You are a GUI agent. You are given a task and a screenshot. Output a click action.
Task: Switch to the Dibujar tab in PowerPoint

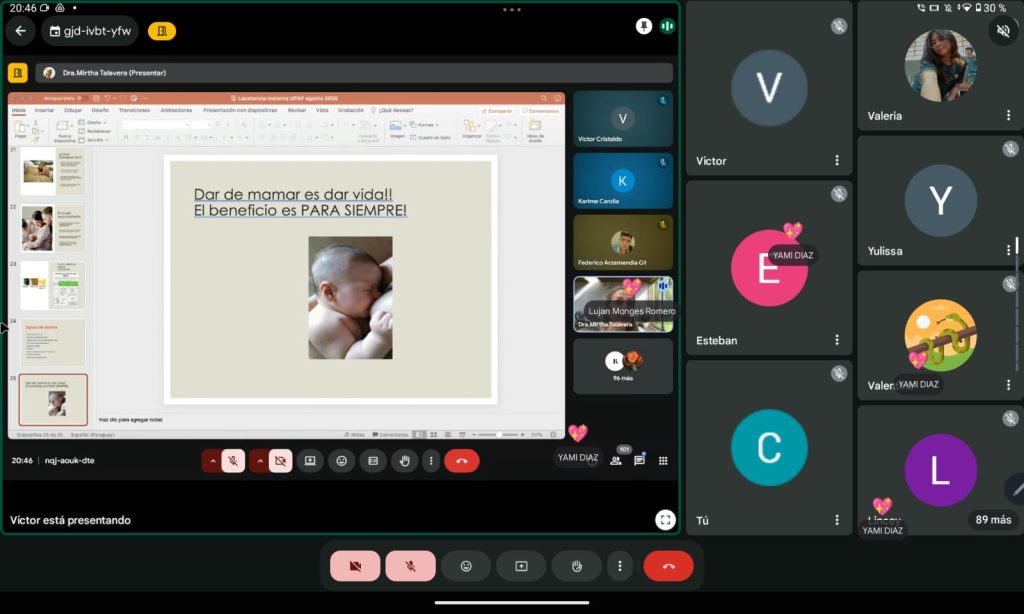point(72,110)
